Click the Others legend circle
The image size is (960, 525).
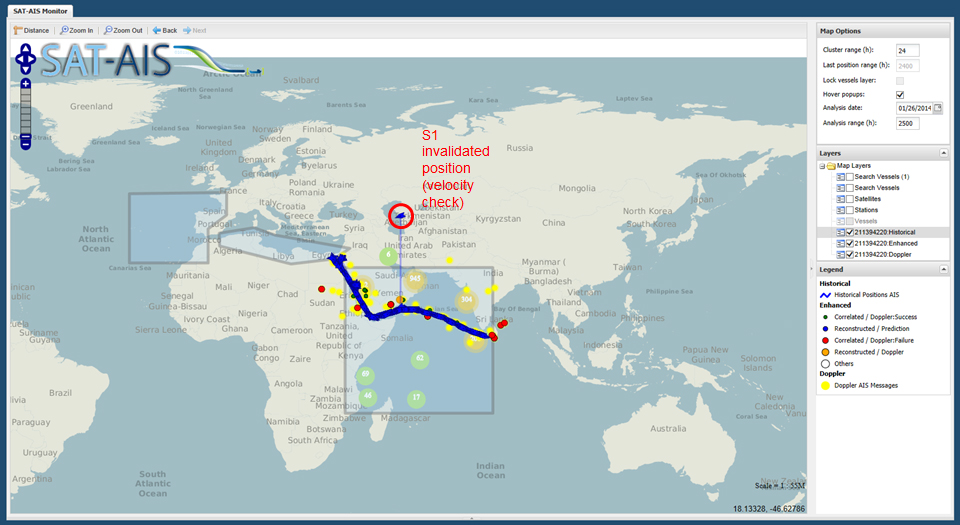(x=825, y=363)
